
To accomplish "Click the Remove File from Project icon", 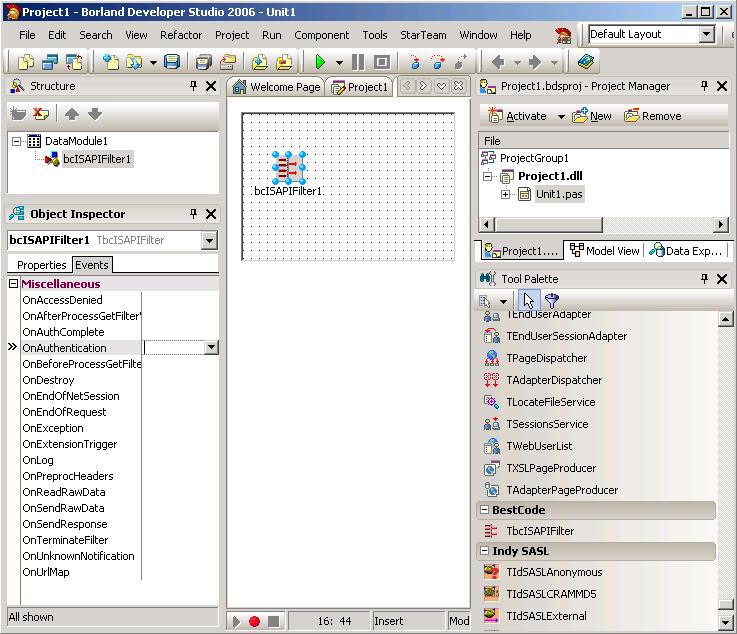I will point(284,62).
